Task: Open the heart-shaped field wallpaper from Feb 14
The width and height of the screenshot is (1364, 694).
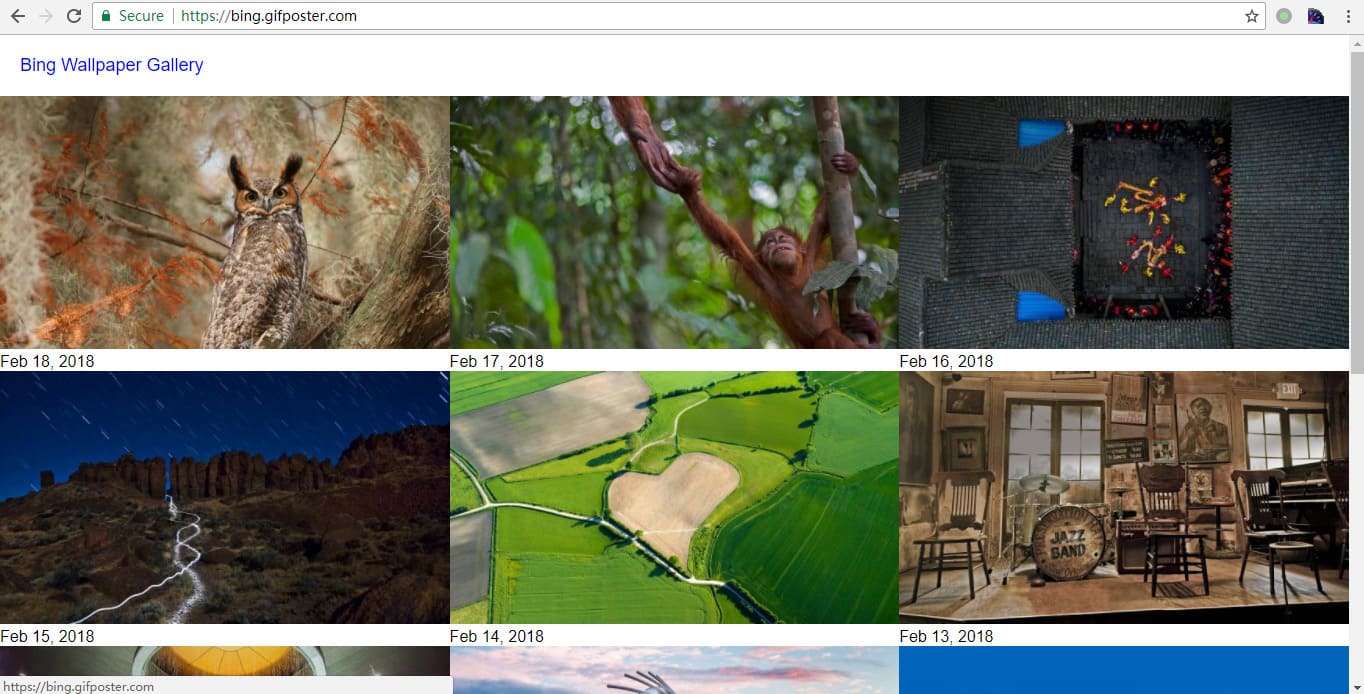Action: tap(674, 497)
